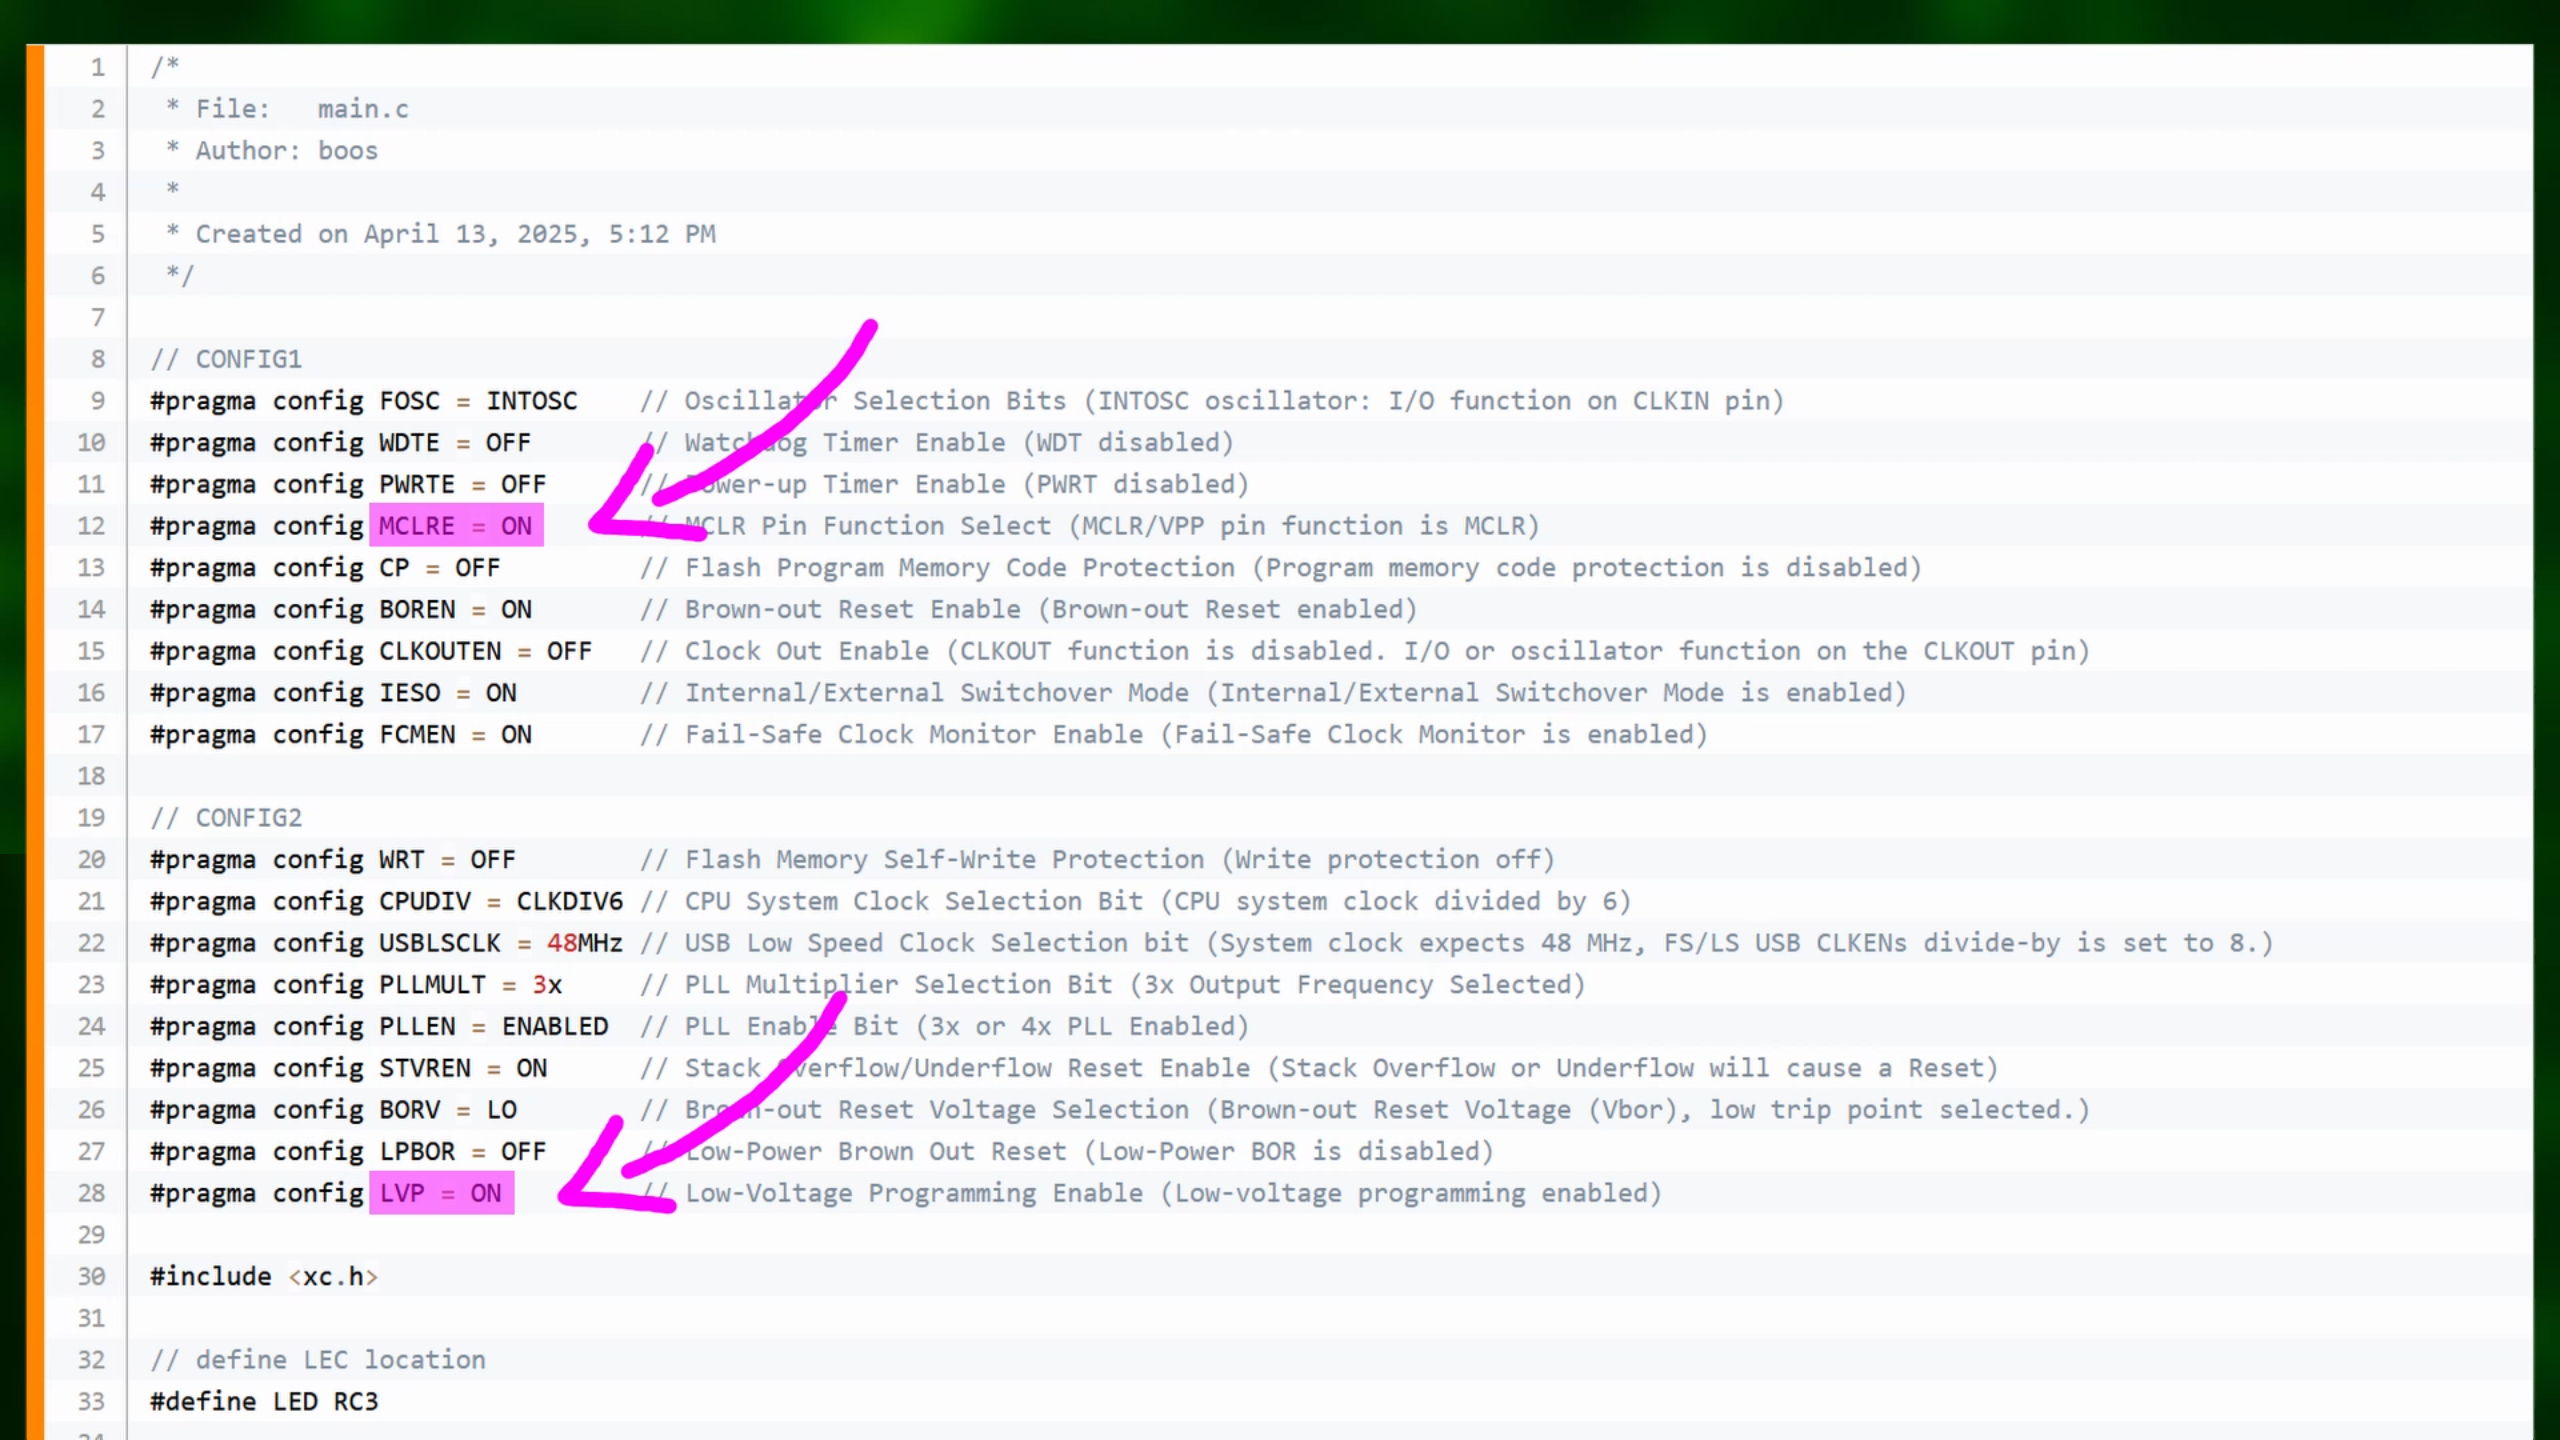
Task: Click the BORV = LO pragma setting
Action: (447, 1110)
